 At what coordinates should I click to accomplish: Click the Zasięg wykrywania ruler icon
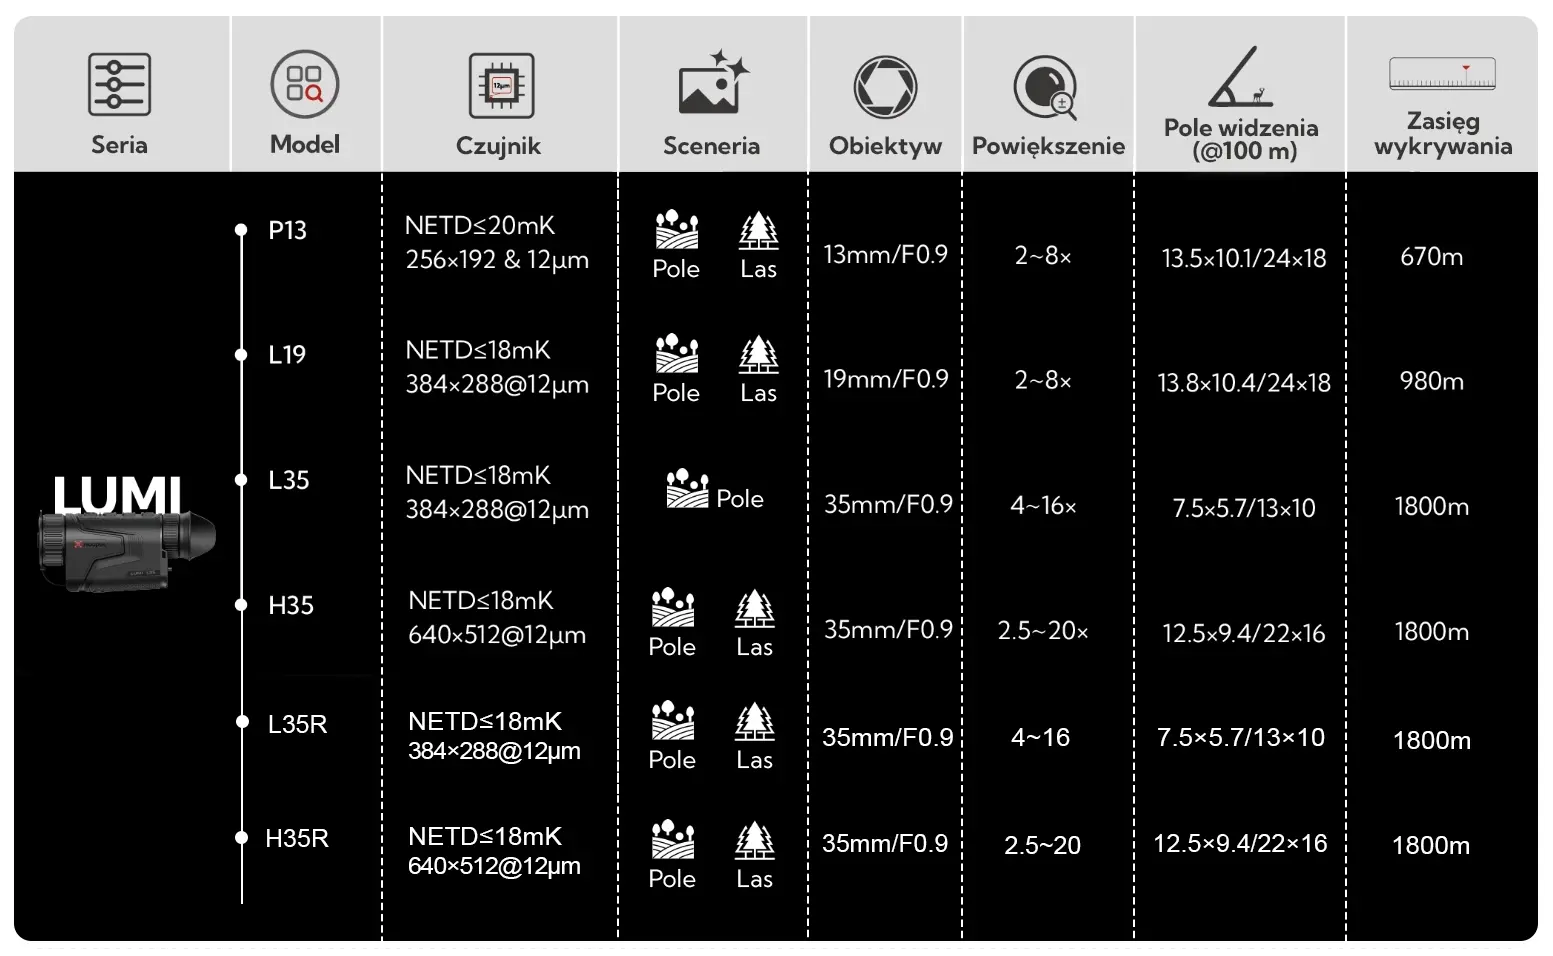[1443, 74]
